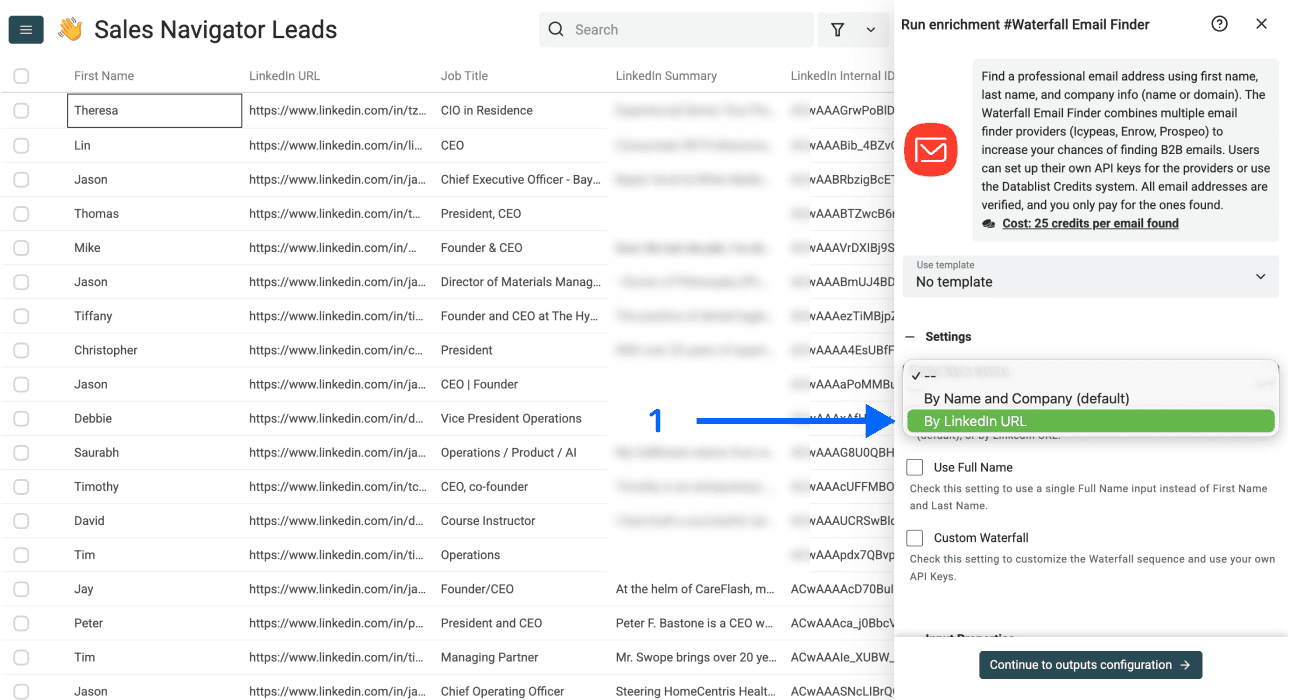Enable the Custom Waterfall checkbox
Image resolution: width=1290 pixels, height=700 pixels.
(914, 537)
